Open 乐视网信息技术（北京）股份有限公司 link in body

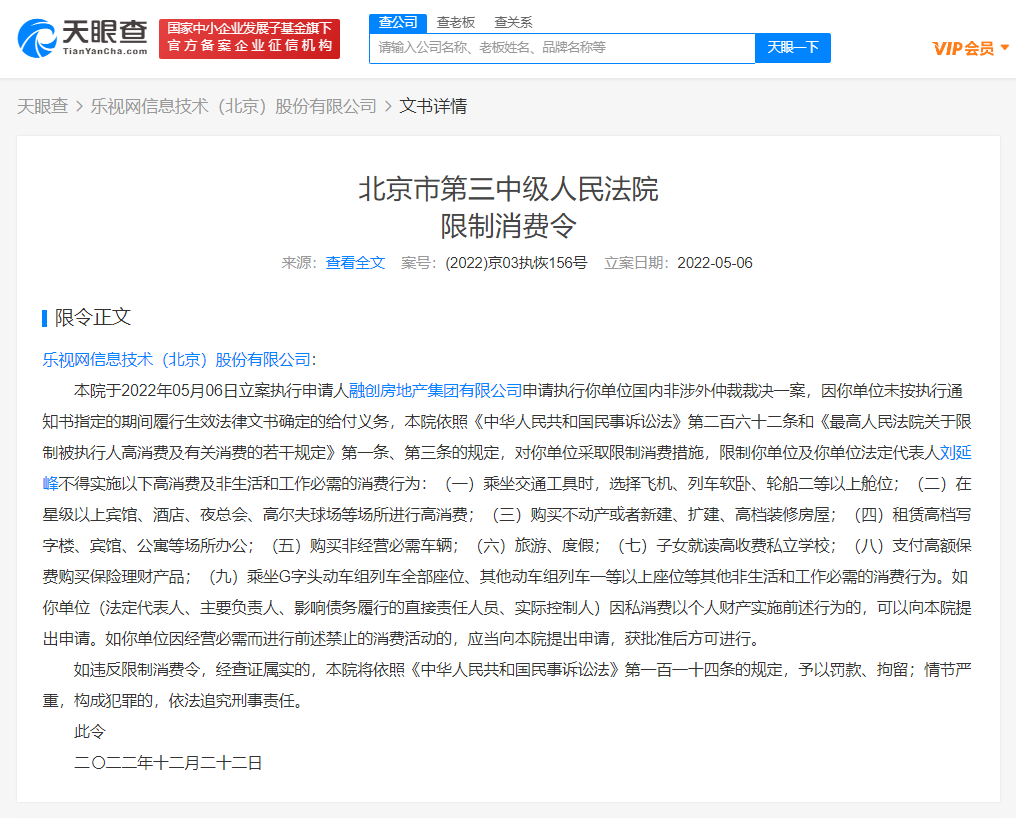tap(176, 360)
